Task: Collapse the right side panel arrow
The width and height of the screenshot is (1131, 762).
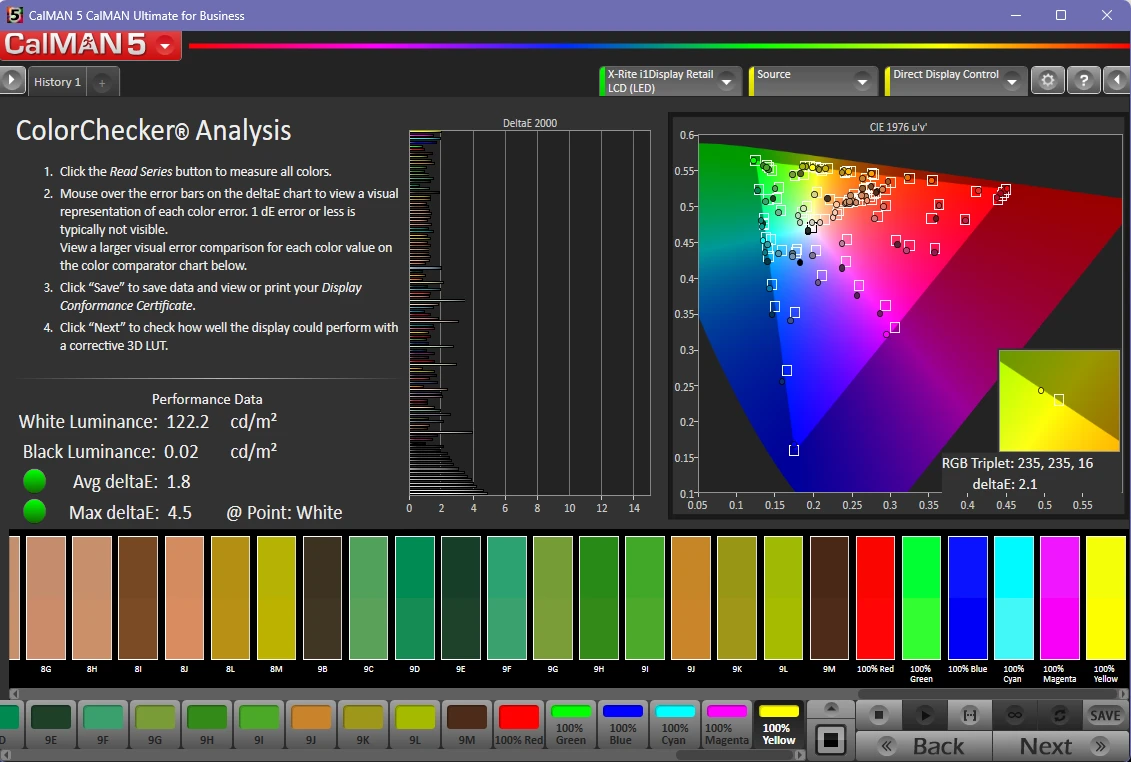Action: tap(1117, 81)
